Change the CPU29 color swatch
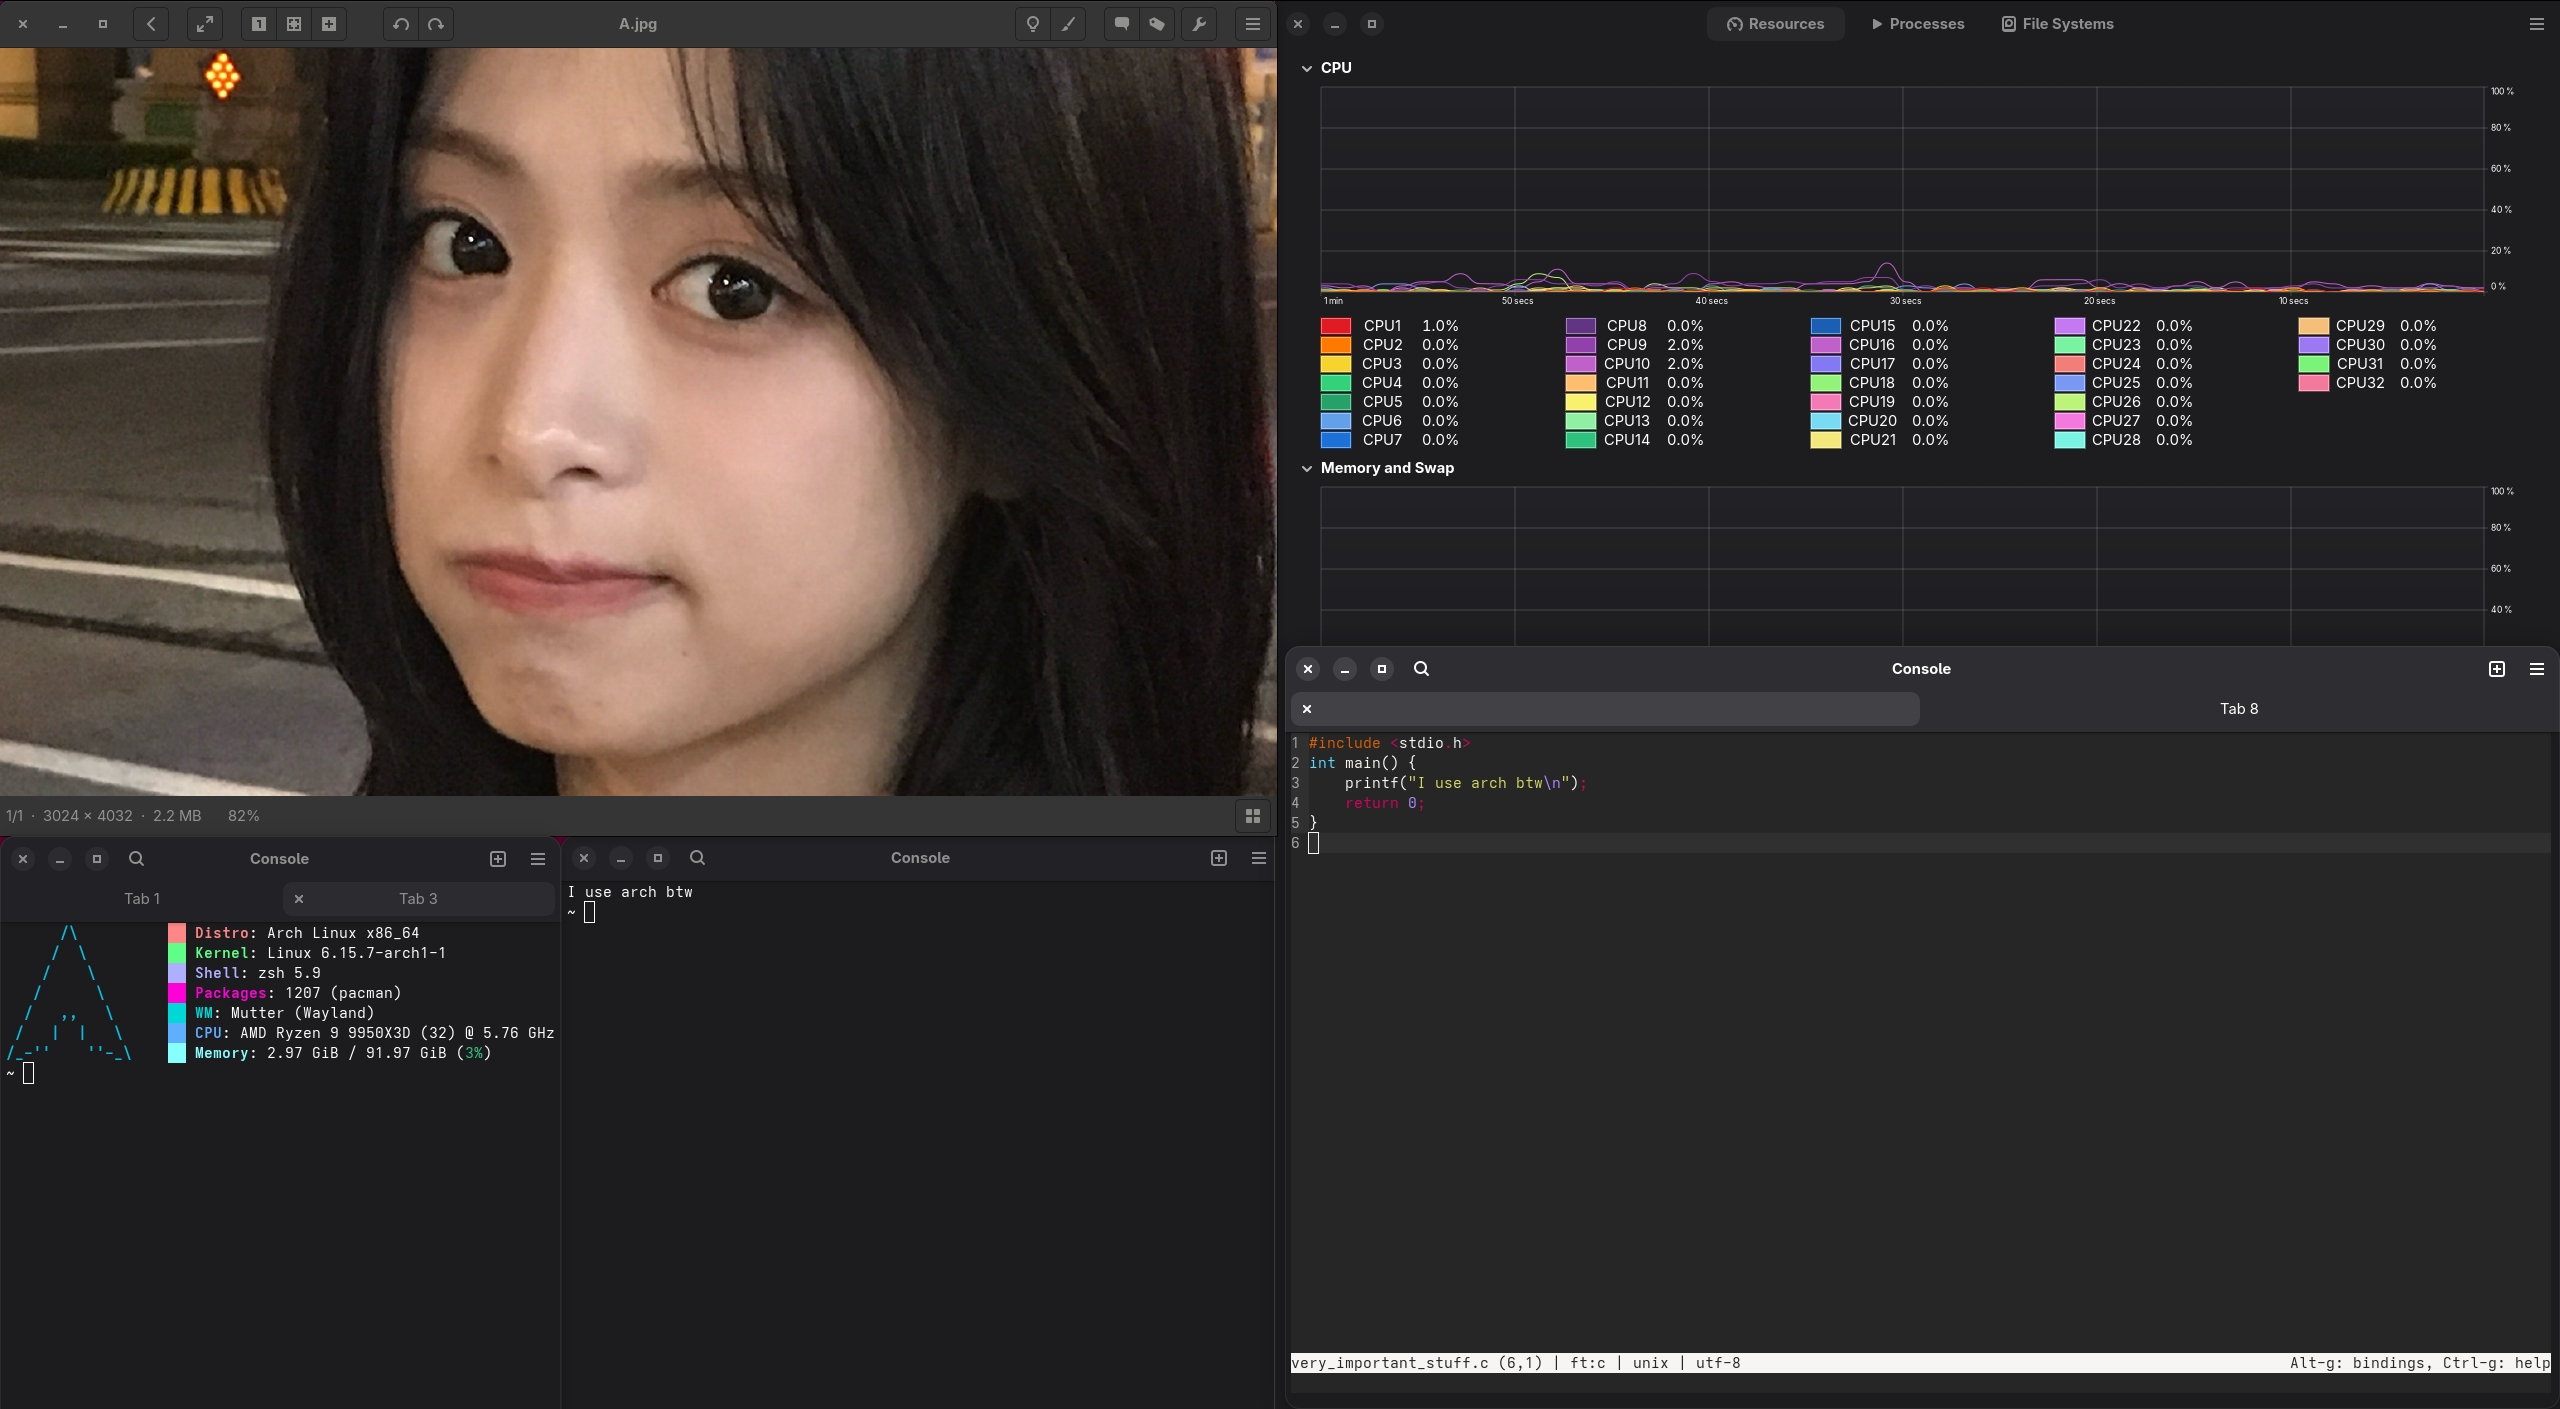The width and height of the screenshot is (2560, 1409). [2314, 326]
